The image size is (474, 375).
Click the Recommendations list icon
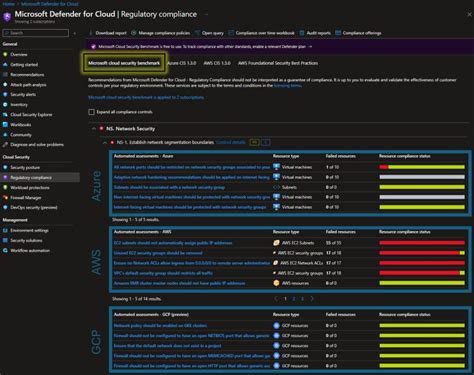[x=5, y=74]
